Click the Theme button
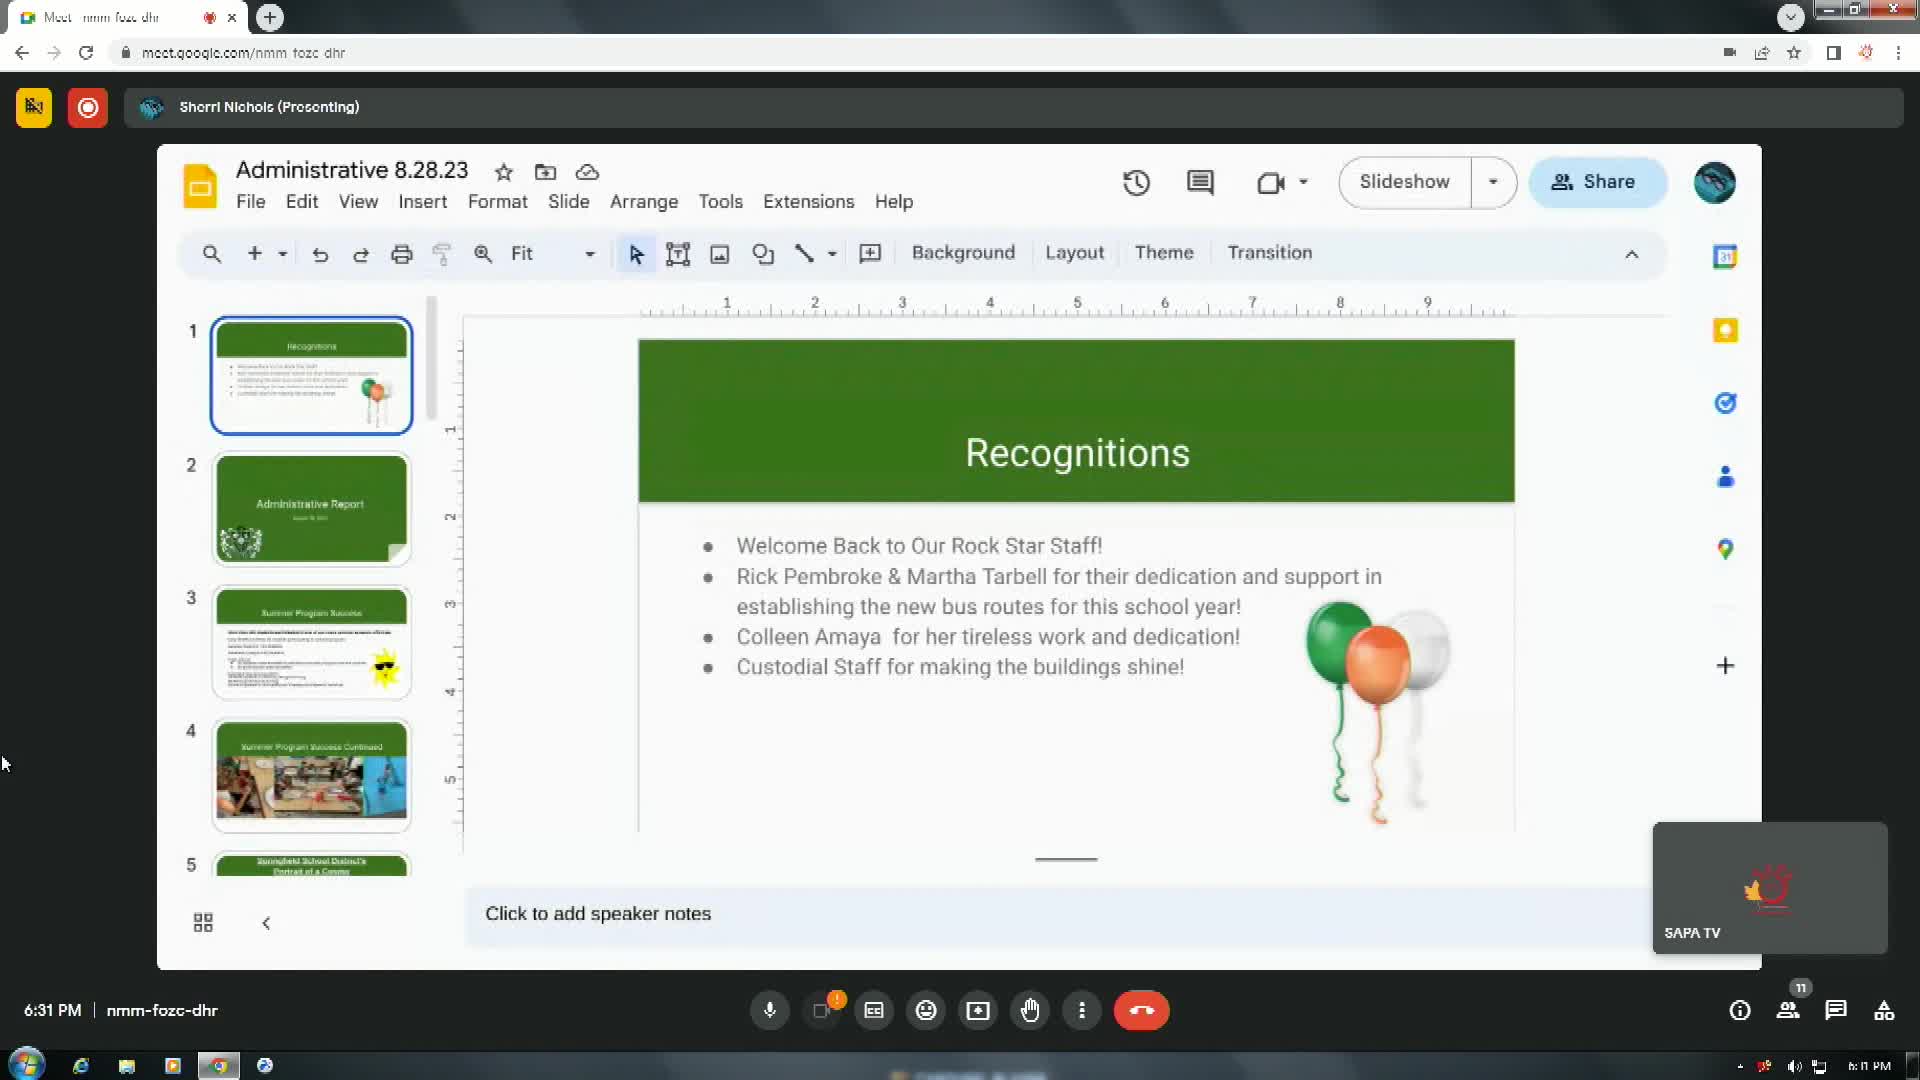 [x=1164, y=253]
